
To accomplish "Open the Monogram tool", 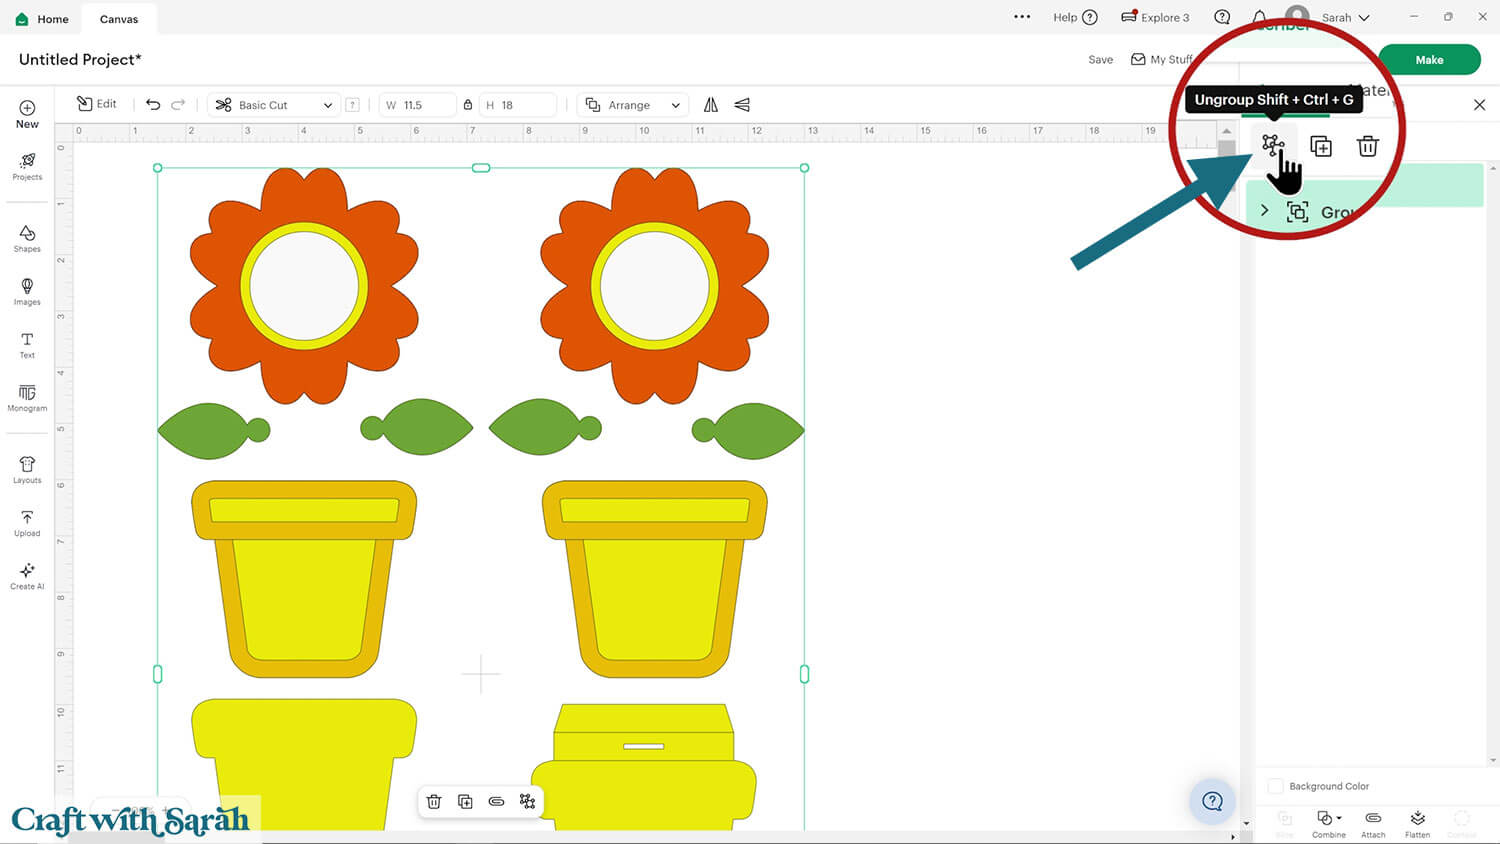I will click(x=27, y=397).
